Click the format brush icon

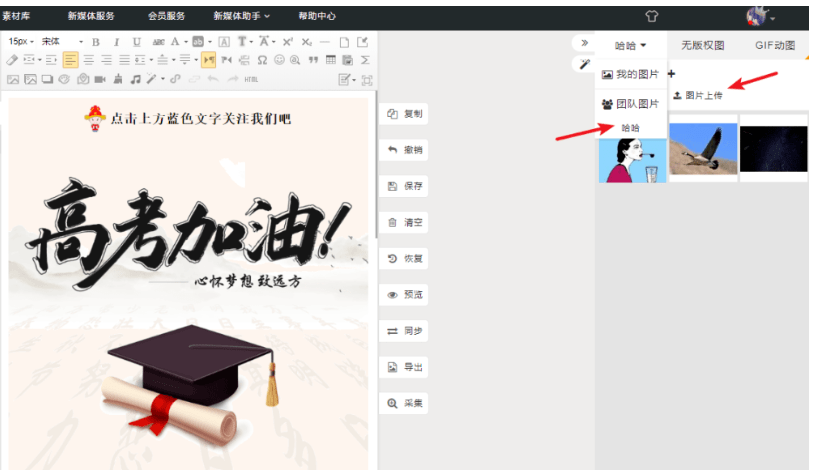pyautogui.click(x=118, y=79)
